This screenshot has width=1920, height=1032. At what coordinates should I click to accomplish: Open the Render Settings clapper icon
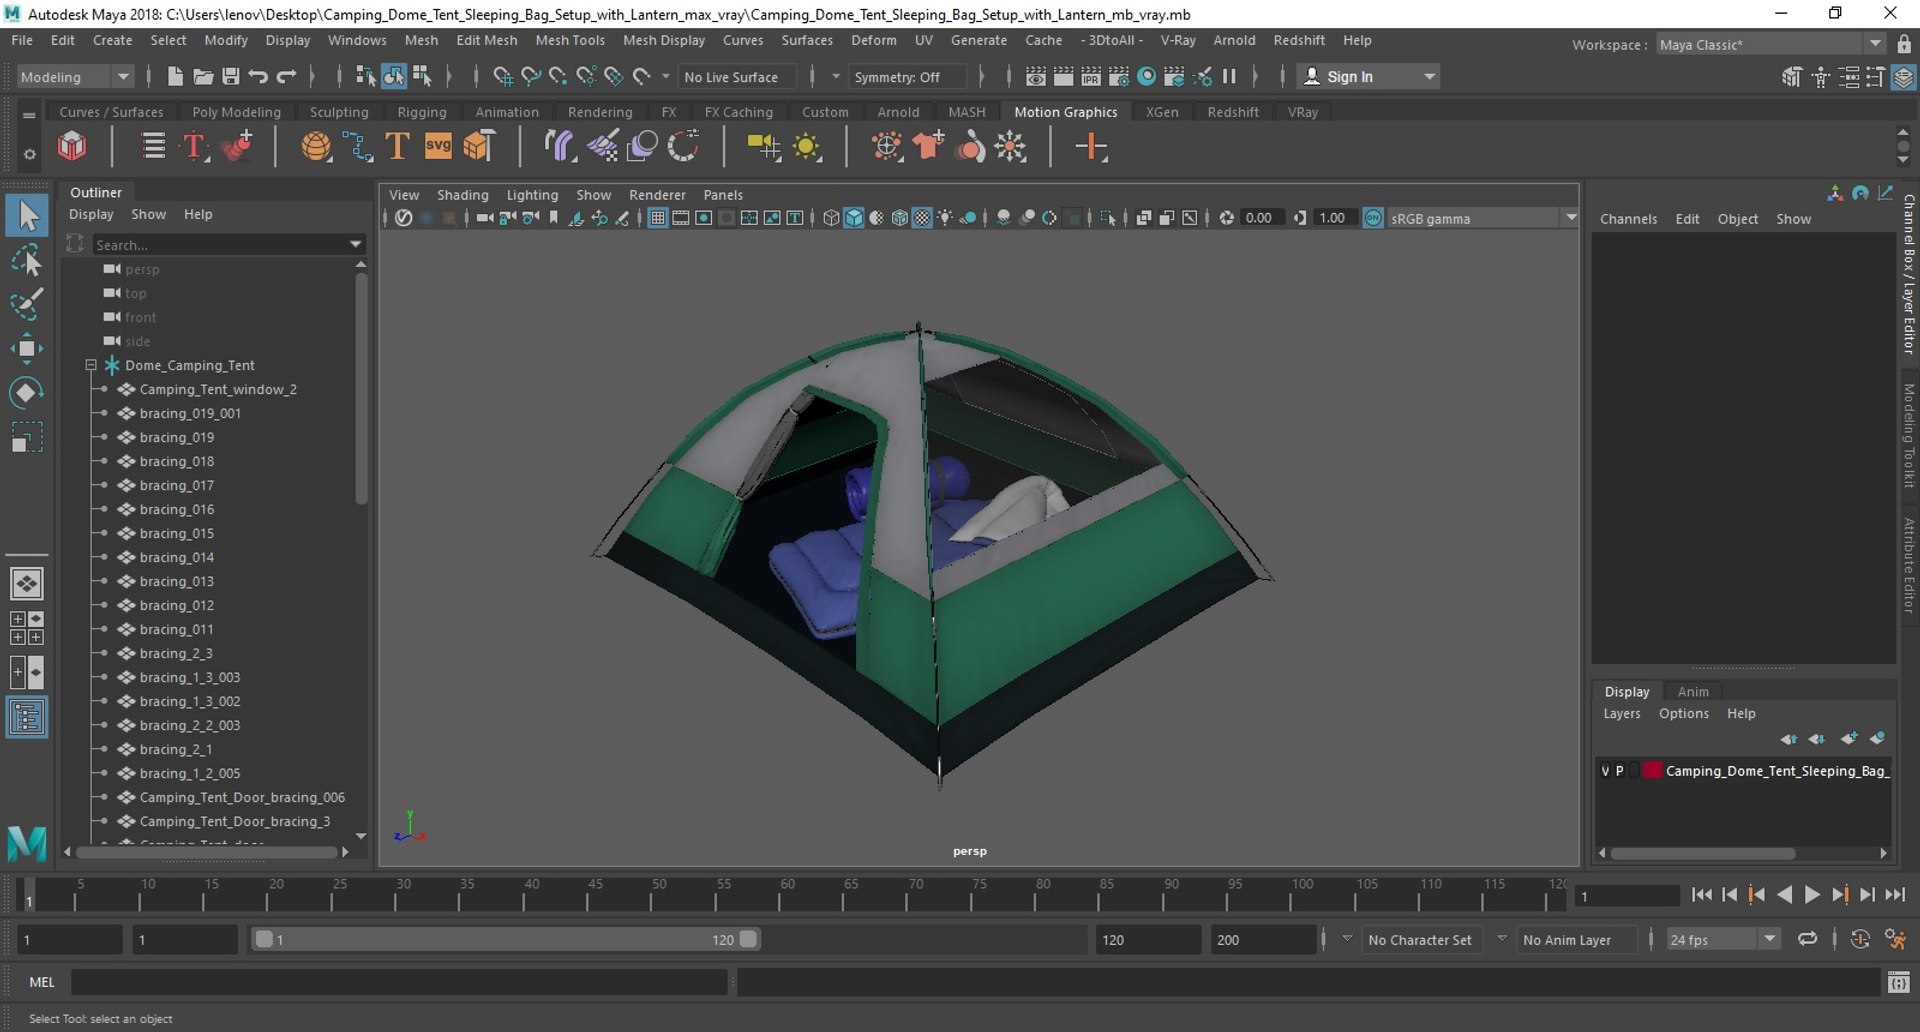1119,77
